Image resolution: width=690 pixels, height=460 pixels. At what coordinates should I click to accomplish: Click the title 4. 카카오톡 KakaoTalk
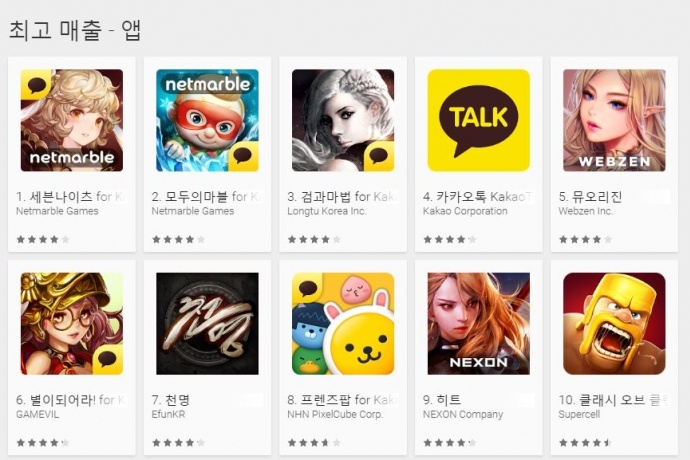[478, 197]
